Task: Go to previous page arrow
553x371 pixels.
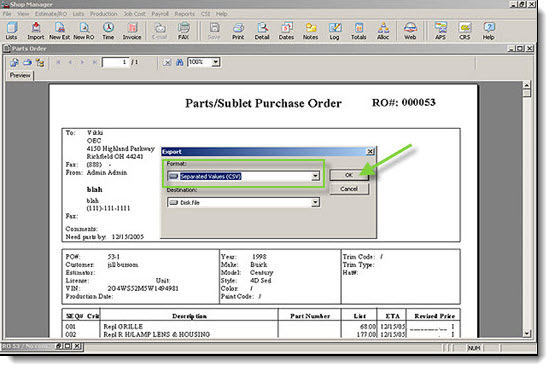Action: coord(70,62)
